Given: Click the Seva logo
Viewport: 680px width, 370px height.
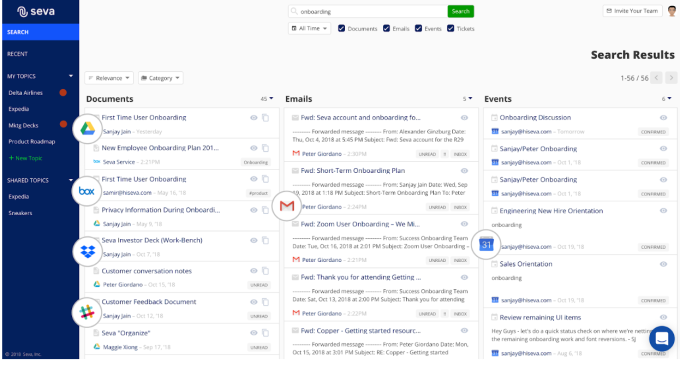Looking at the screenshot, I should pos(36,12).
